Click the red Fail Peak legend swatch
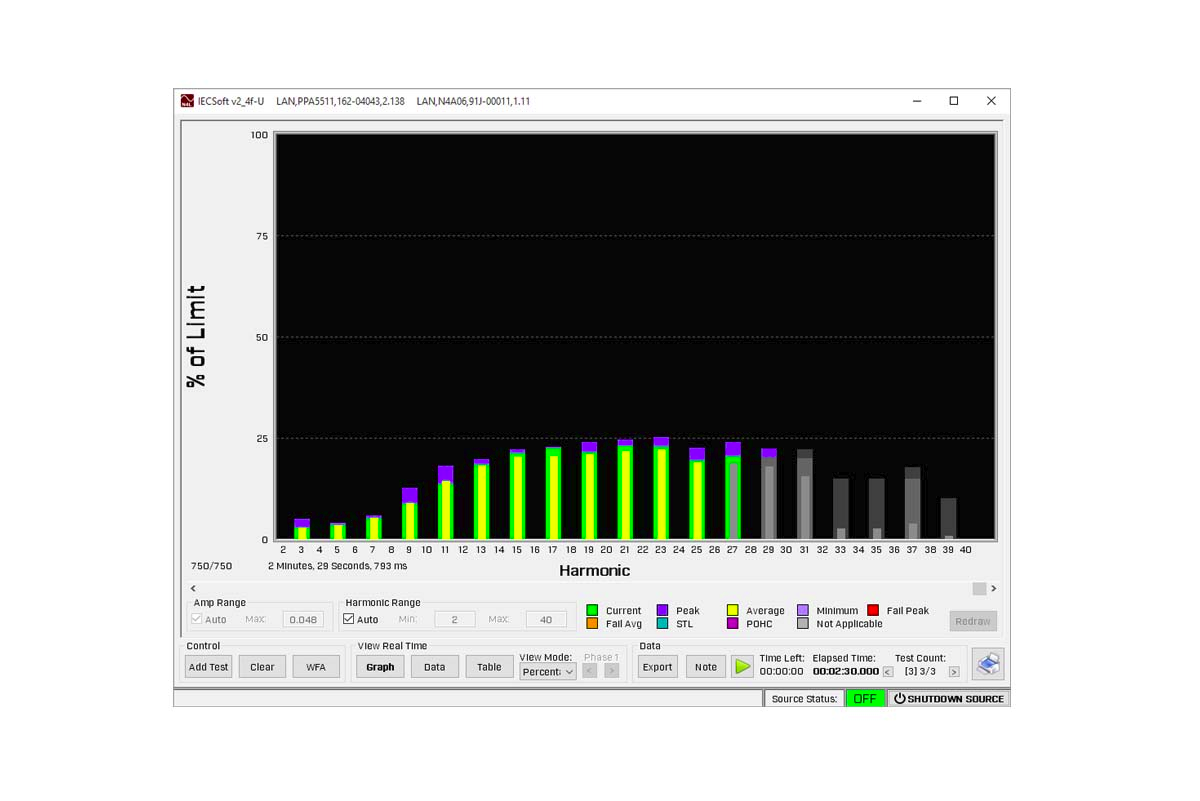The image size is (1200, 801). 873,610
